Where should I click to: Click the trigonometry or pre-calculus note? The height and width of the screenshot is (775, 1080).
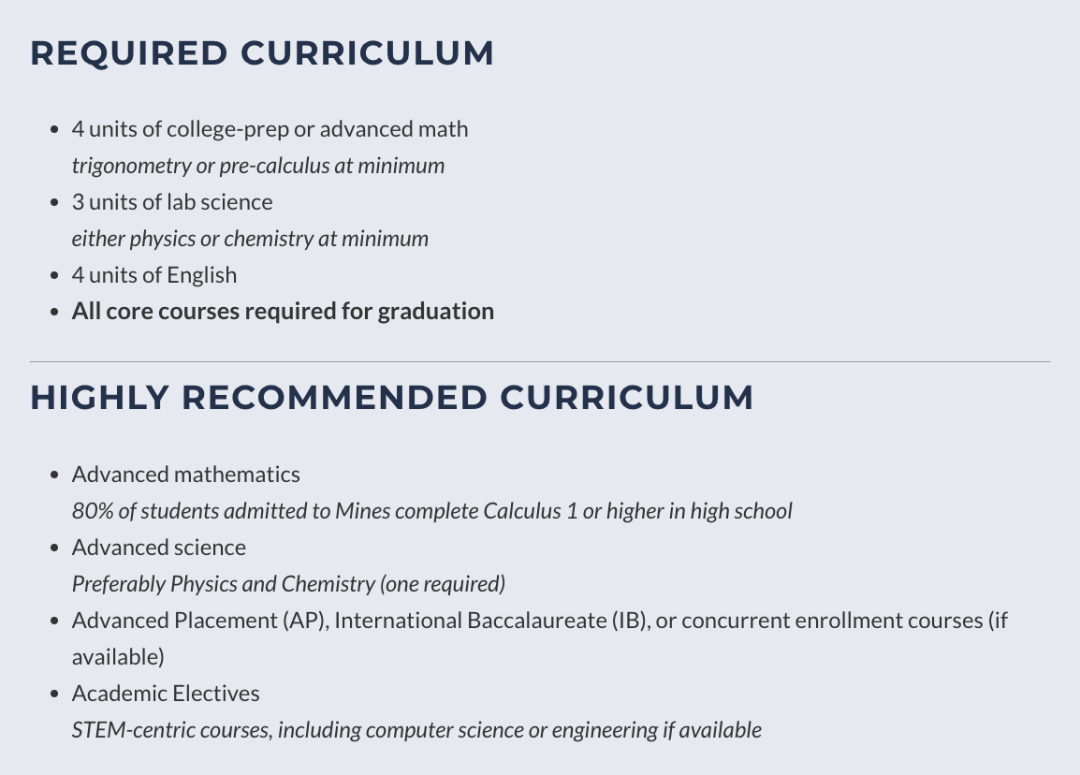tap(258, 165)
